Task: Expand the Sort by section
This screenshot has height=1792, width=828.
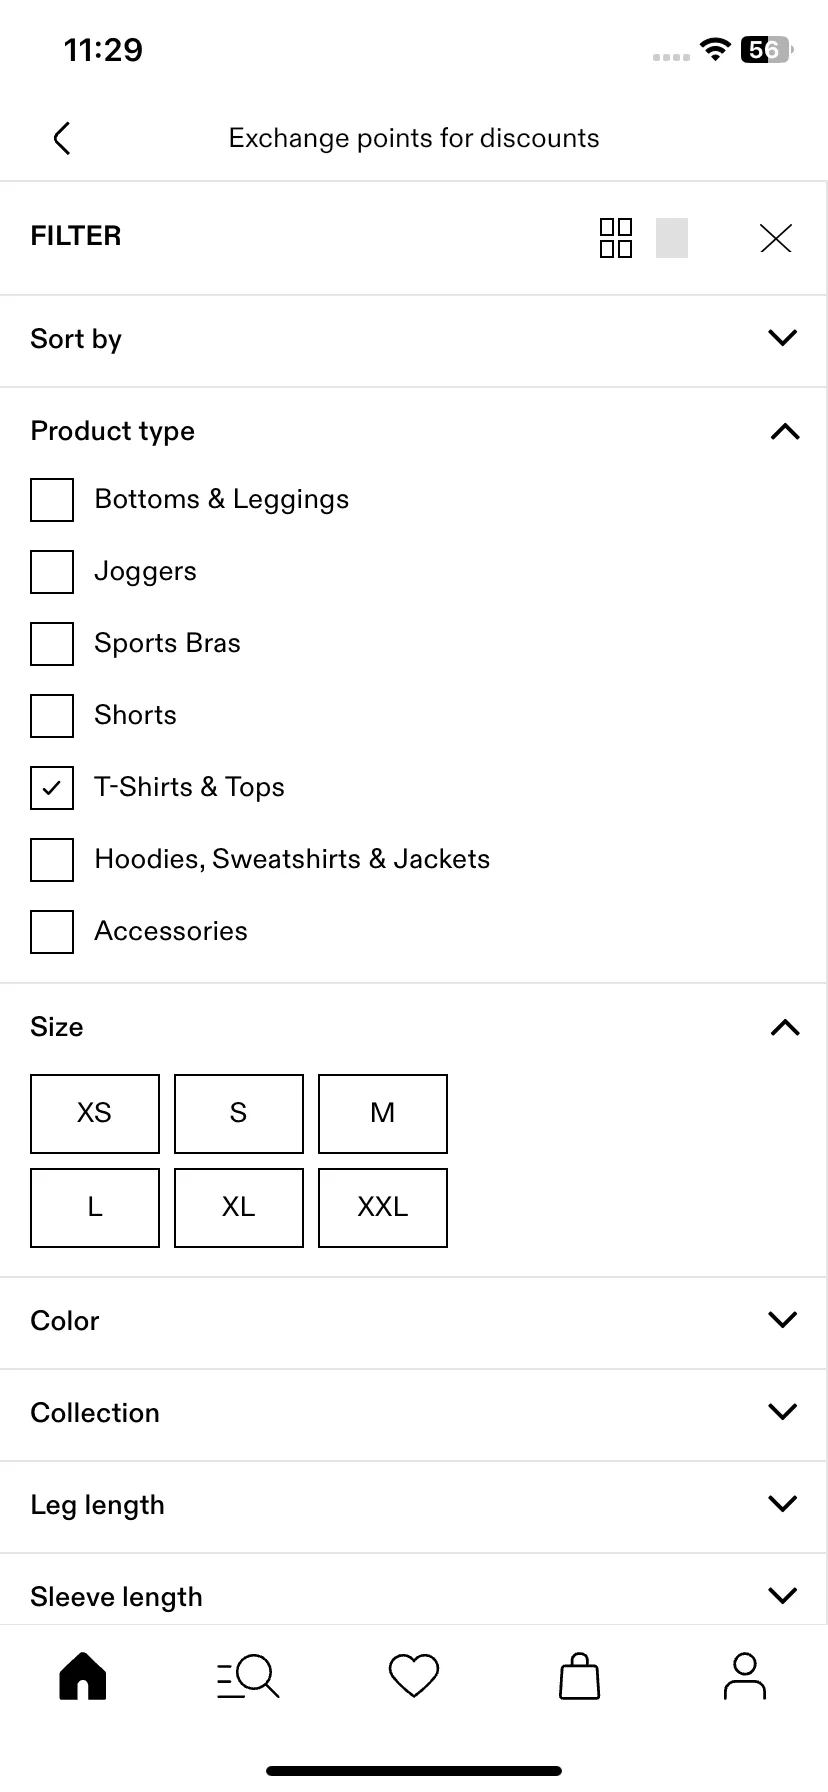Action: click(414, 340)
